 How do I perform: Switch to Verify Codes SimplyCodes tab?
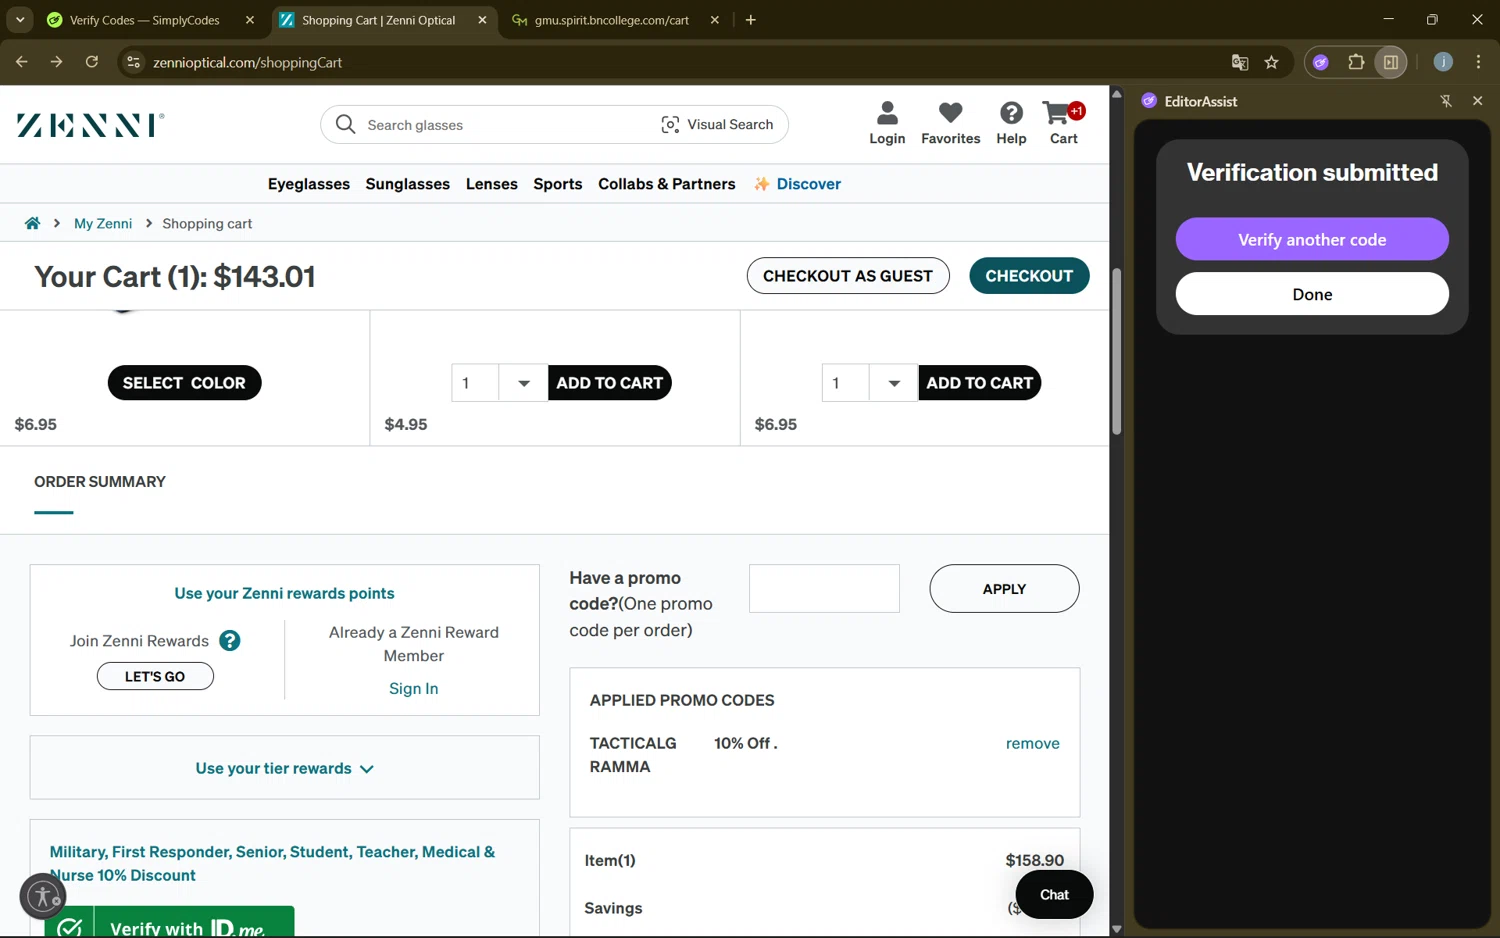point(144,20)
